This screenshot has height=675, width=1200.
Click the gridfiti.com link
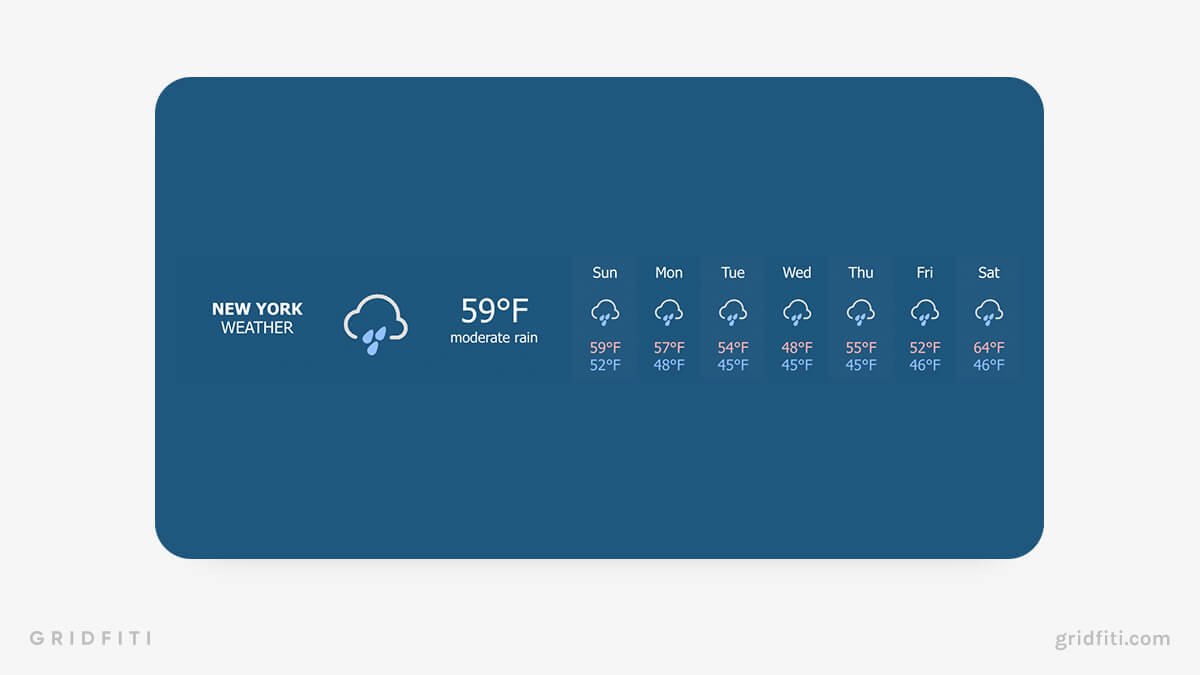[x=1113, y=638]
